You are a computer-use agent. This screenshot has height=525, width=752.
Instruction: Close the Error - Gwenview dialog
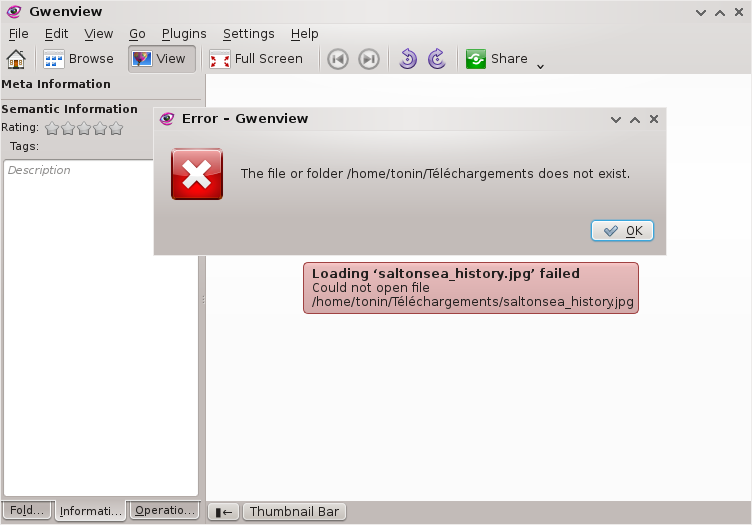pyautogui.click(x=654, y=119)
